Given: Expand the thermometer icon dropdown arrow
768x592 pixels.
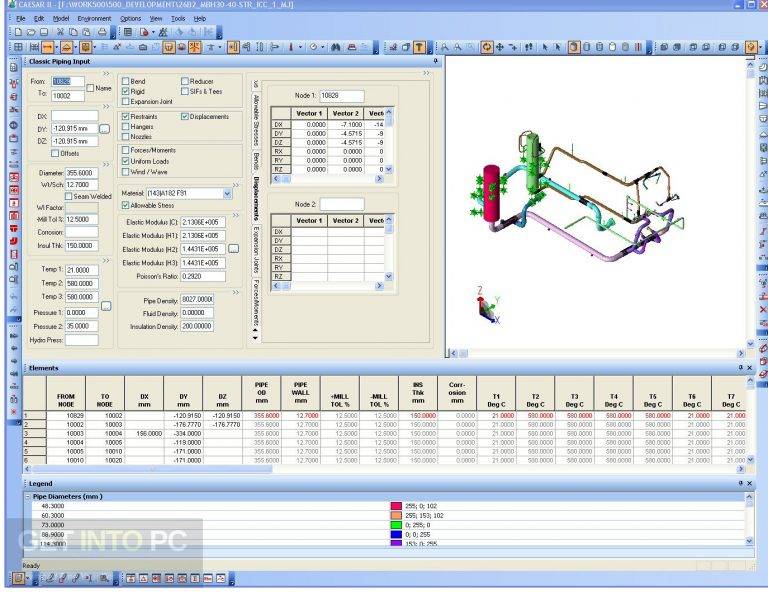Looking at the screenshot, I should 300,47.
